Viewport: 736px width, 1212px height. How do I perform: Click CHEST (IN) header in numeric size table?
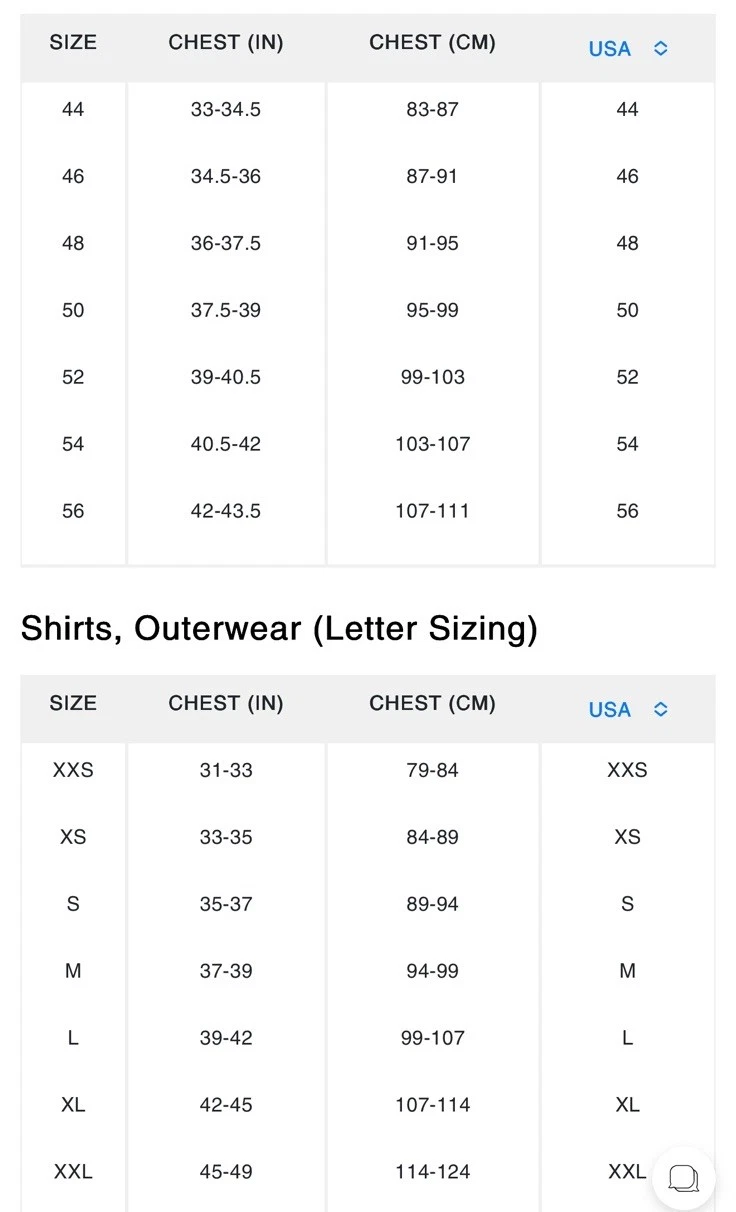(226, 42)
